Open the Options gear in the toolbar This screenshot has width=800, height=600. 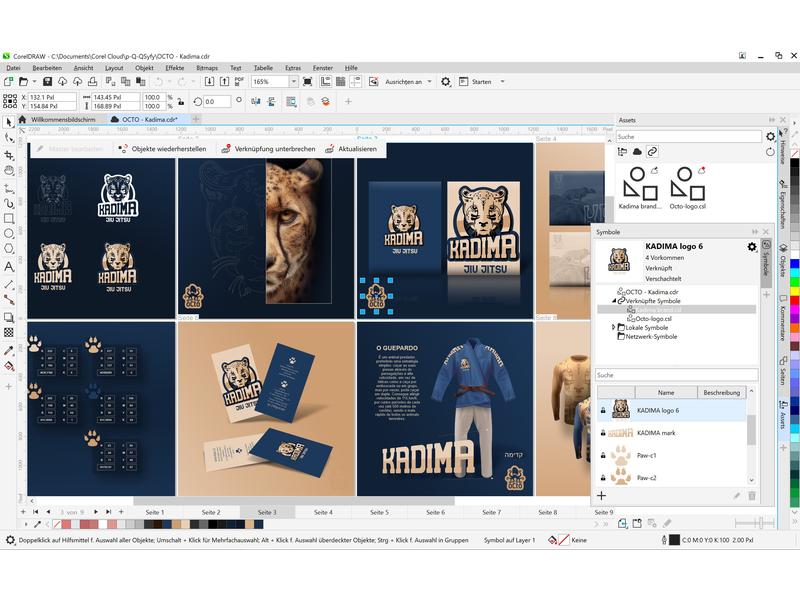tap(446, 82)
